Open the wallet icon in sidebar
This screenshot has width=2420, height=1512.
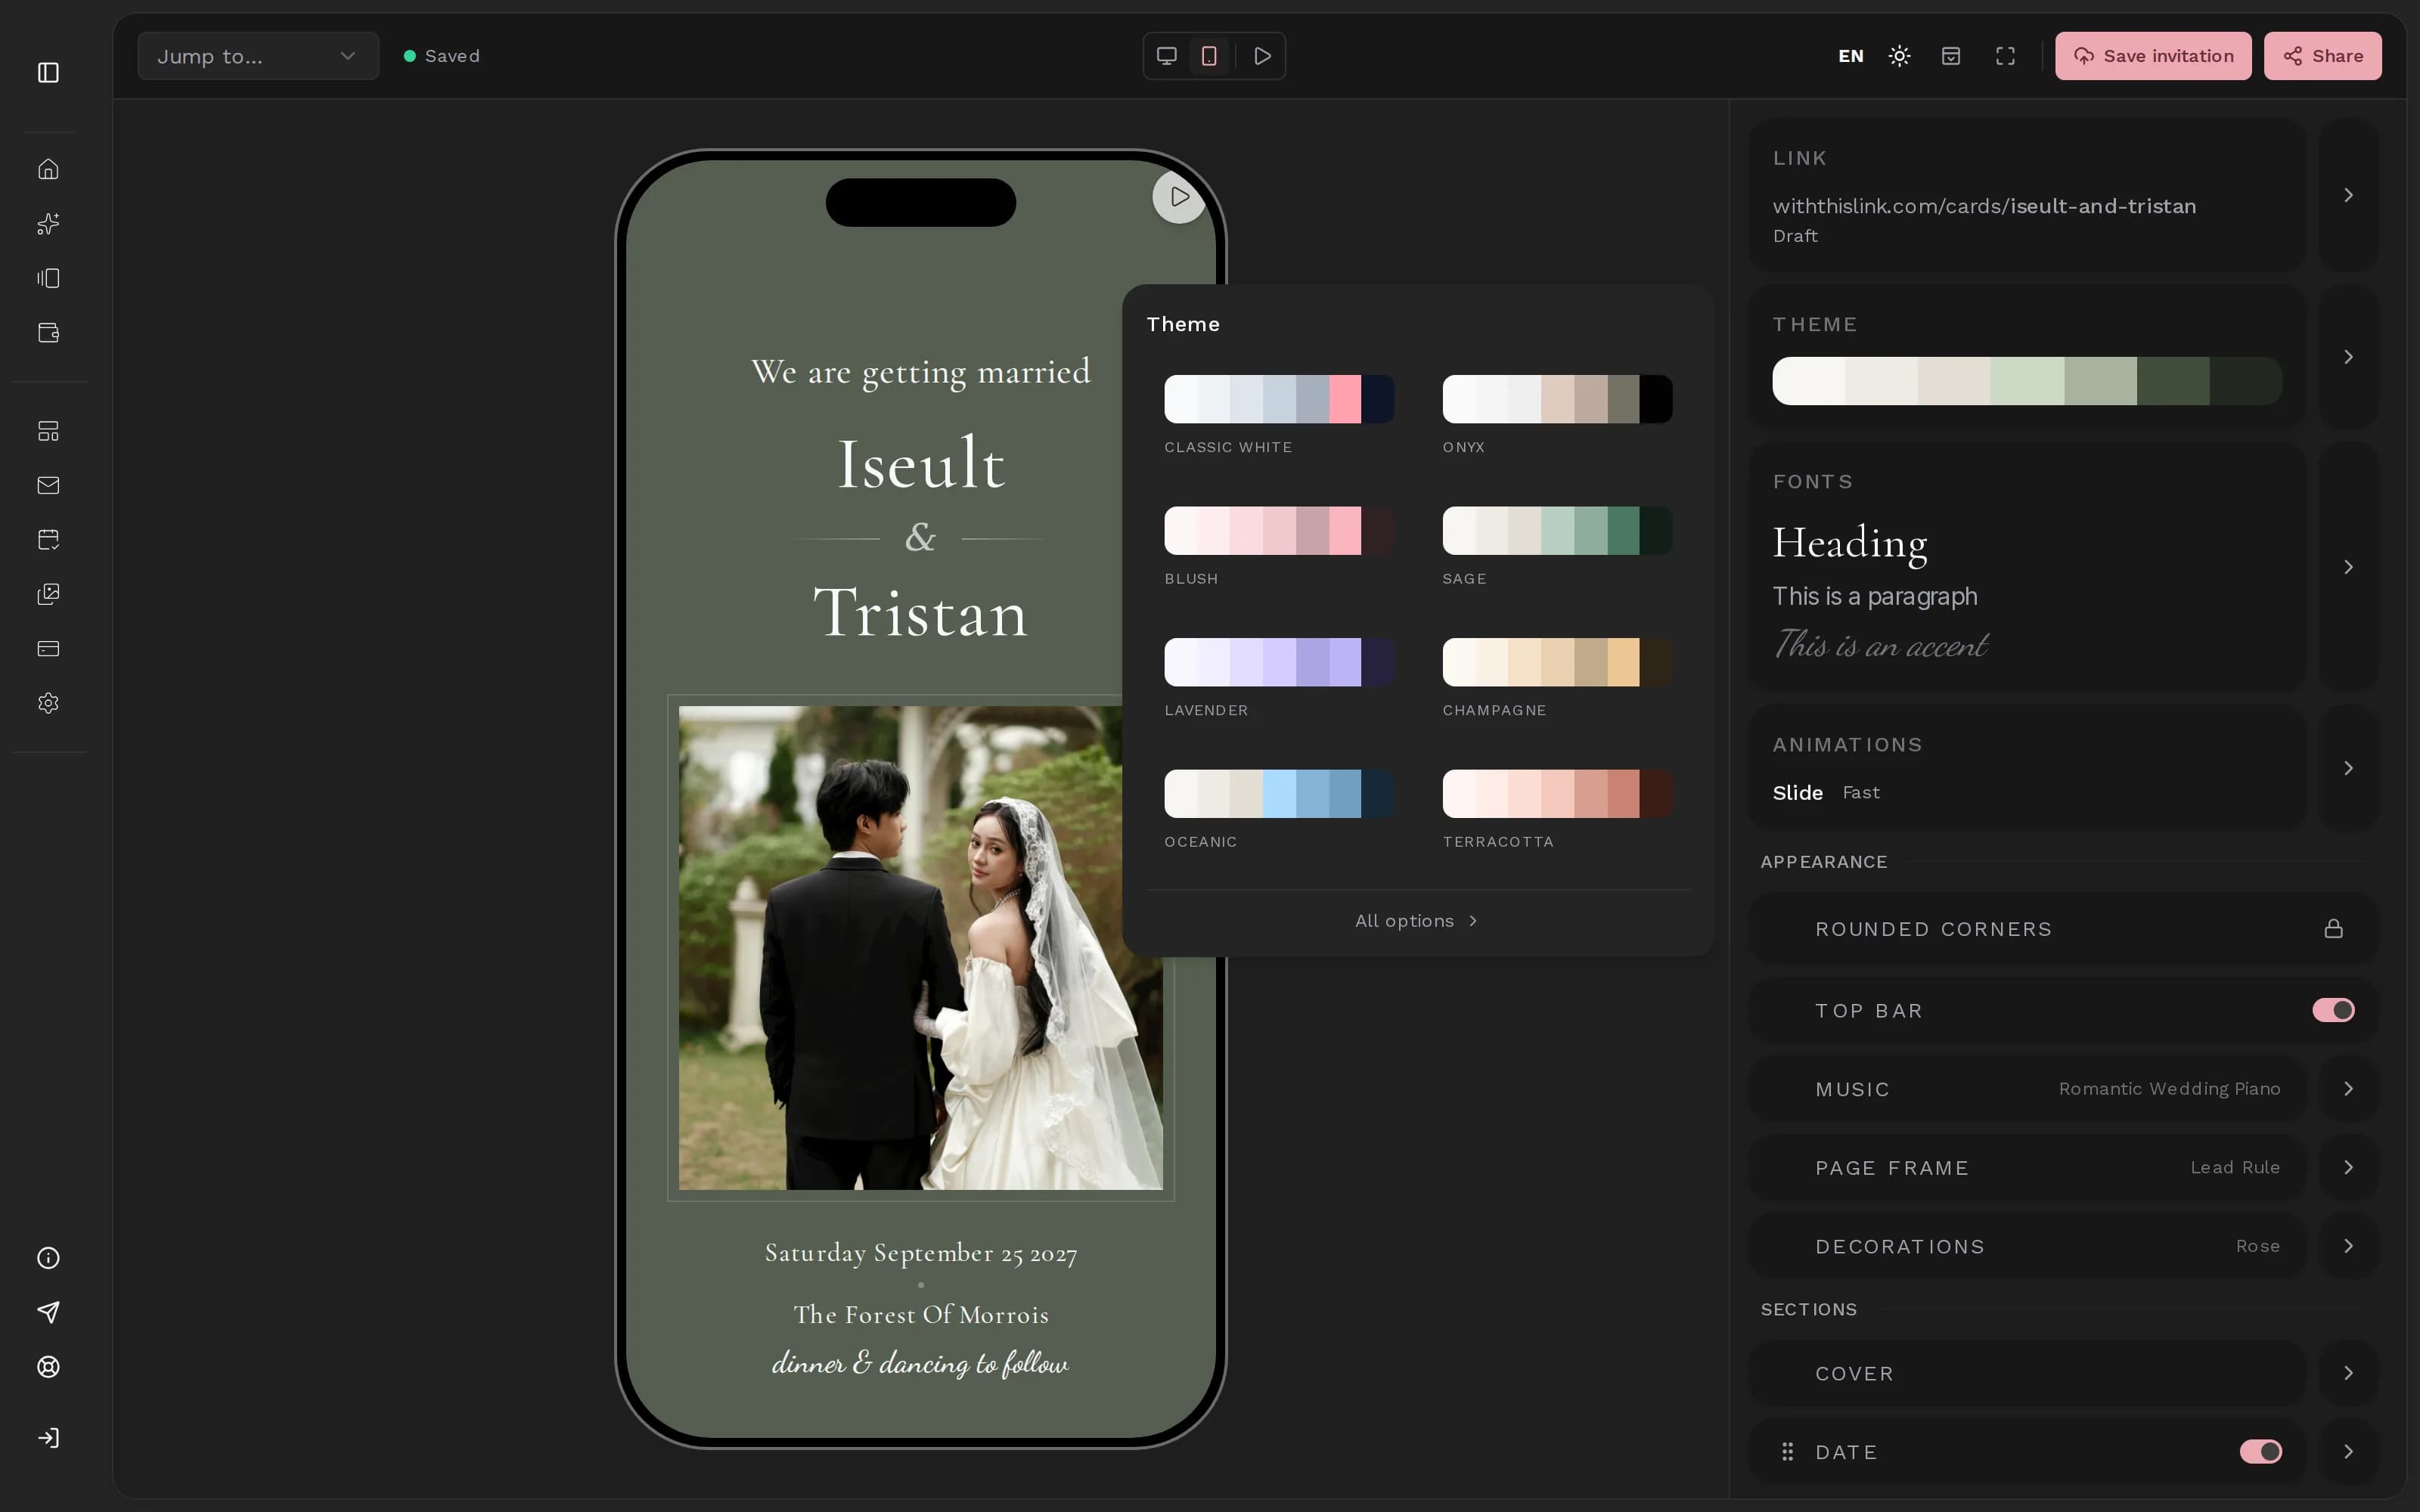tap(48, 332)
